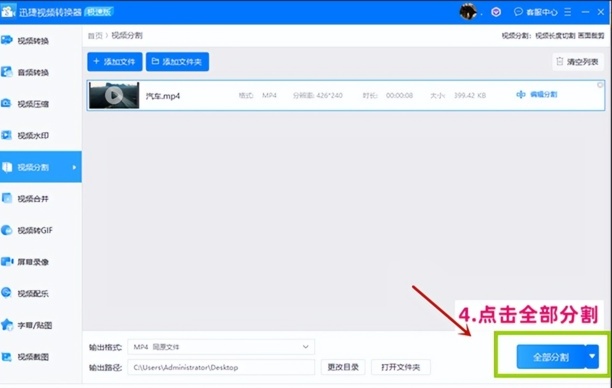This screenshot has width=612, height=388.
Task: Click the 大小 399.42 KB value
Action: [470, 95]
